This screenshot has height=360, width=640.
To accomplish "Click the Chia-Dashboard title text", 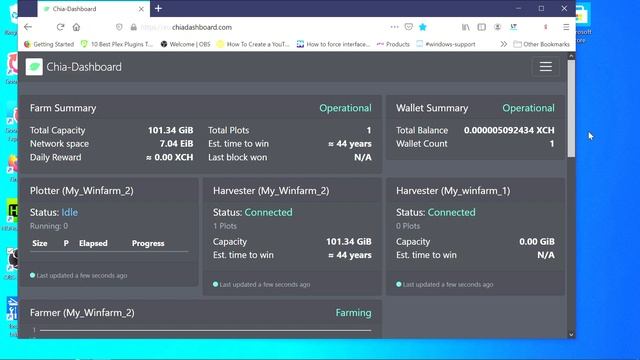I will [84, 67].
